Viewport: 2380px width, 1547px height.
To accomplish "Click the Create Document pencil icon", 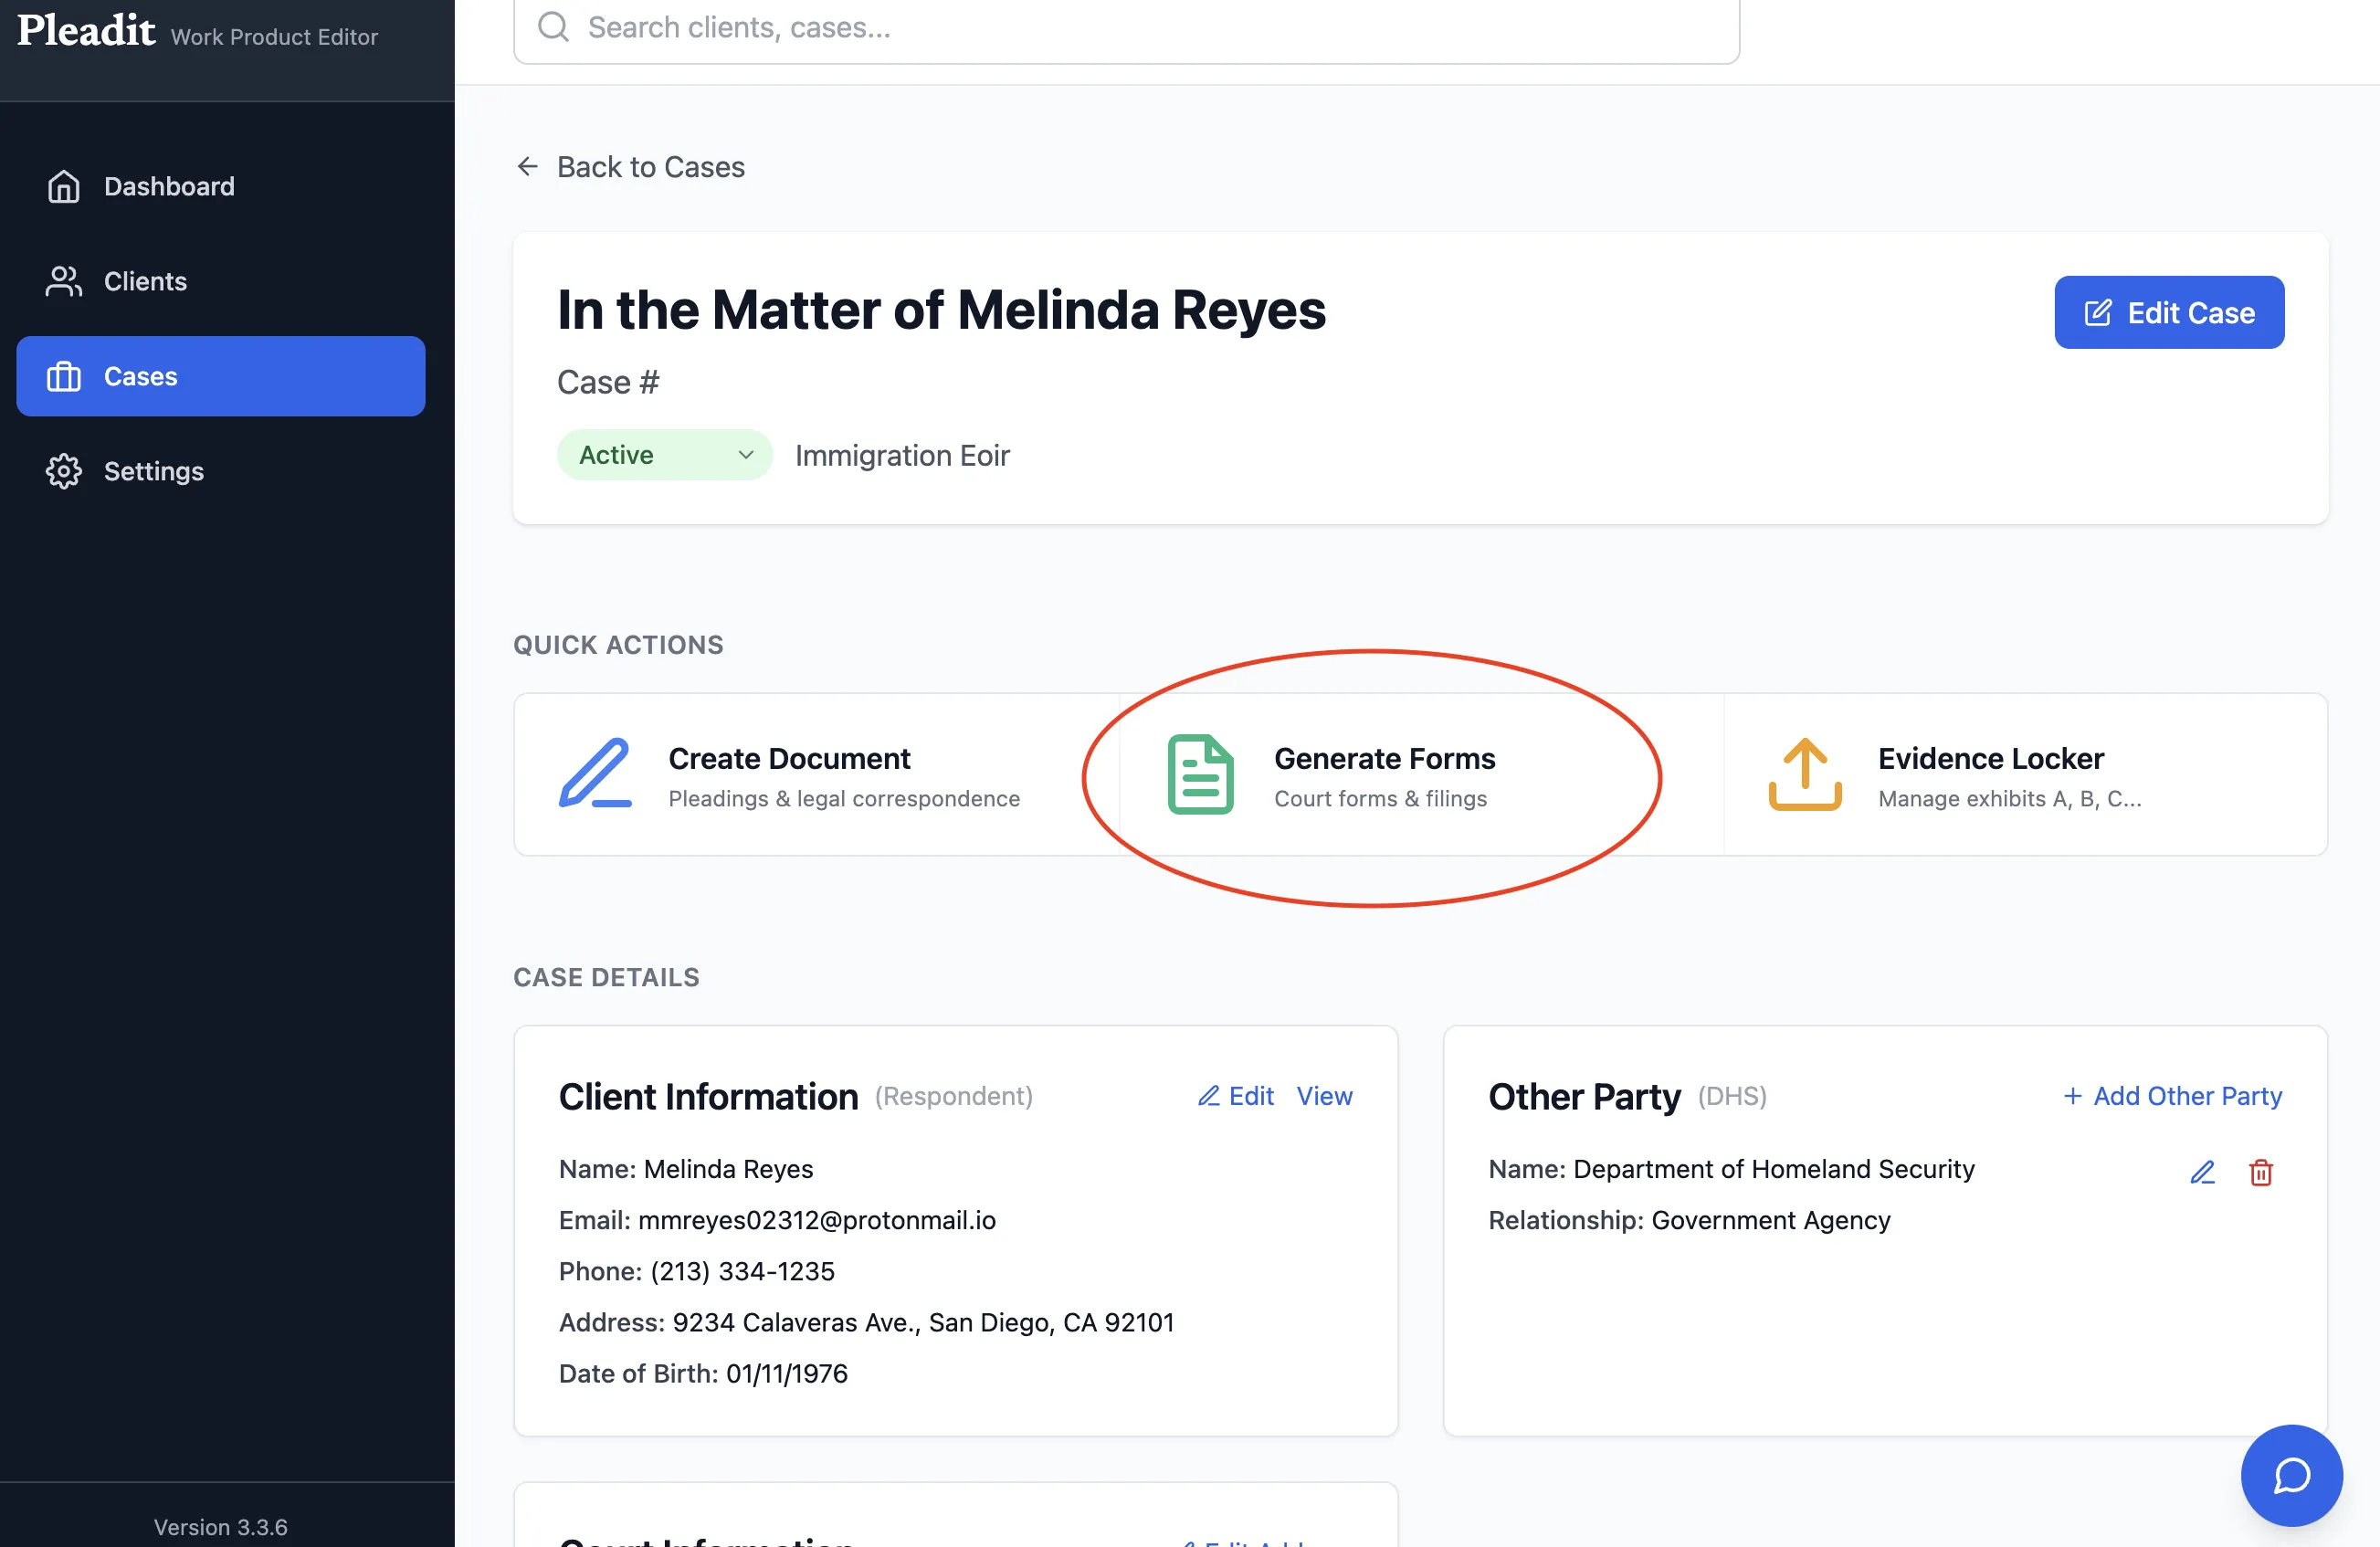I will 595,773.
